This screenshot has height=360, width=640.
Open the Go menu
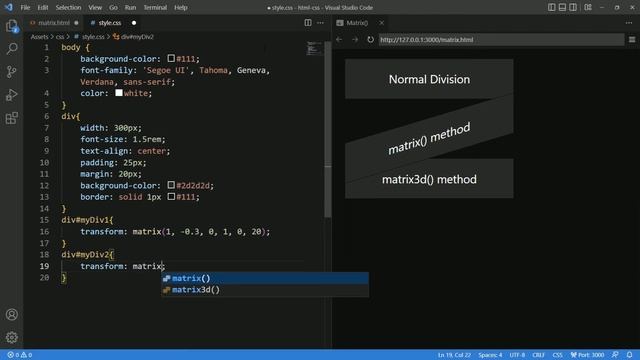113,7
